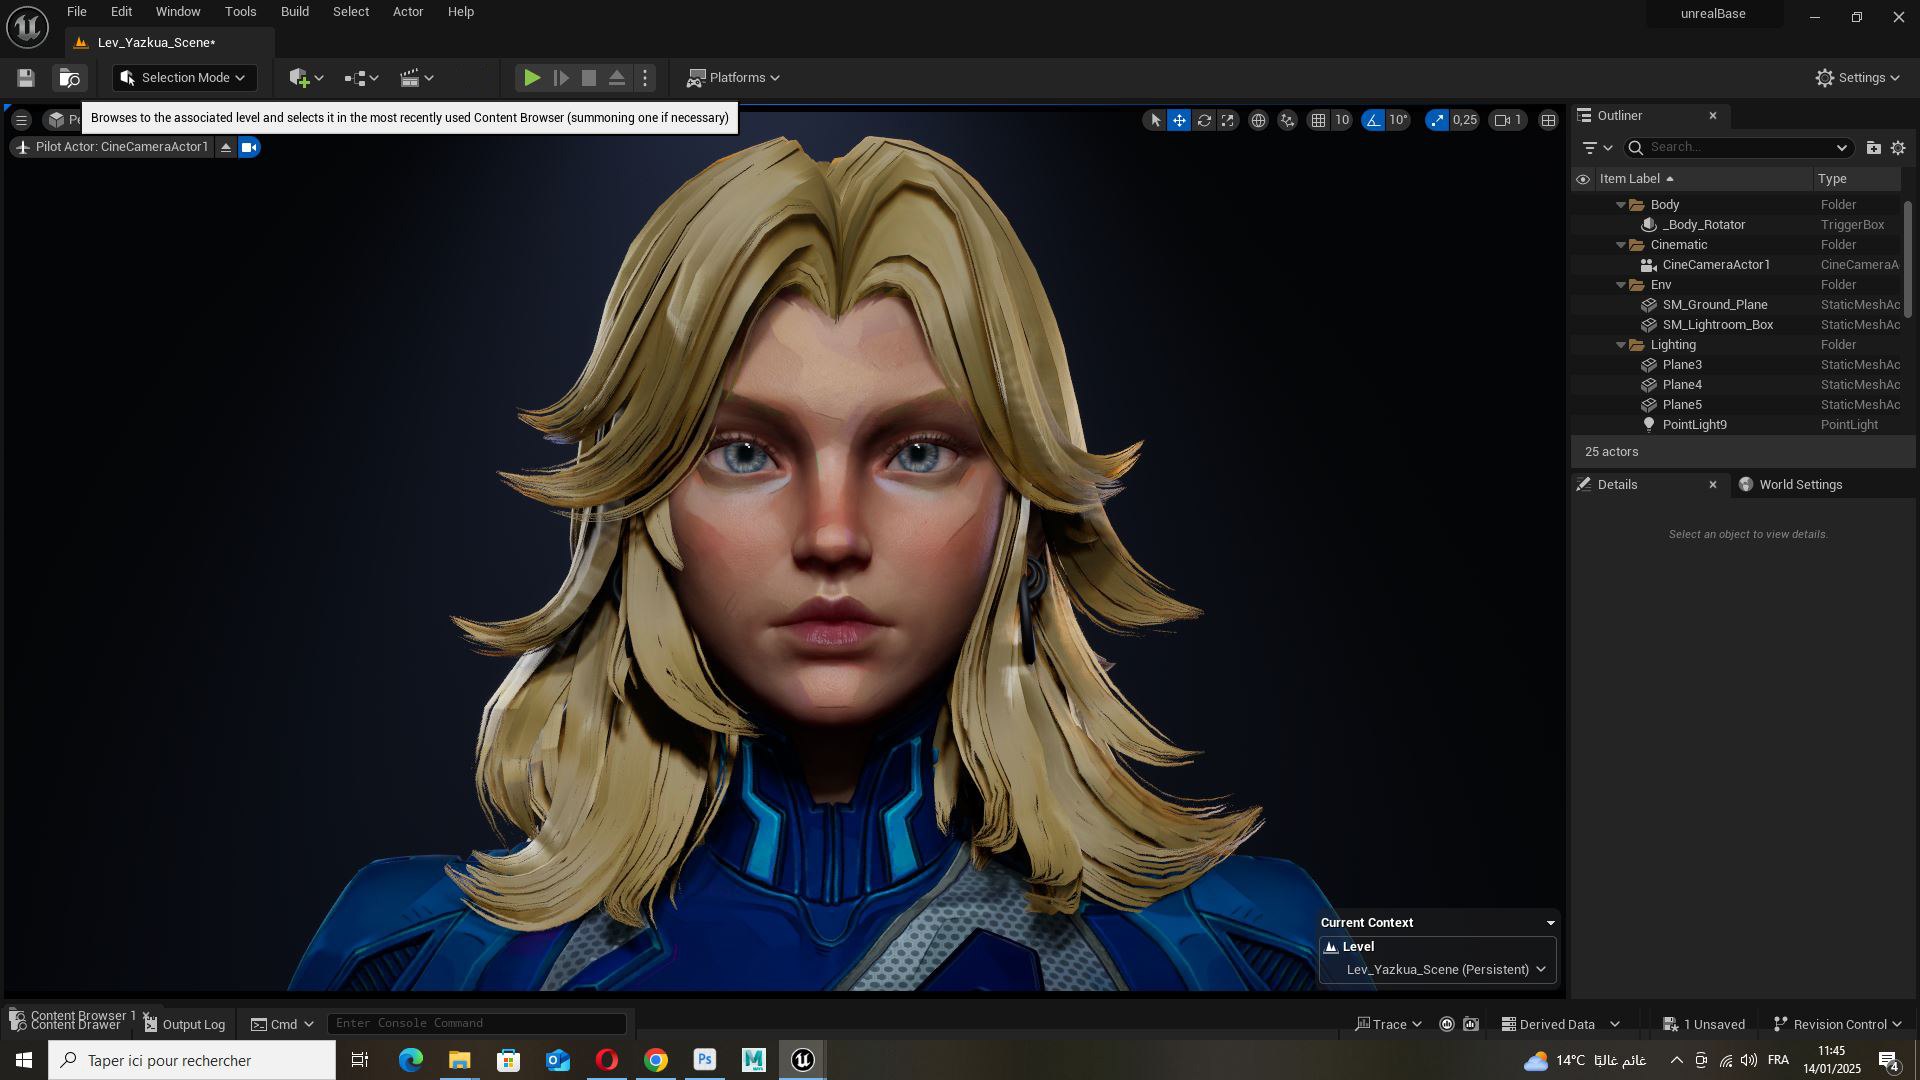The width and height of the screenshot is (1920, 1080).
Task: Switch world/local coordinate system globe
Action: (x=1258, y=120)
